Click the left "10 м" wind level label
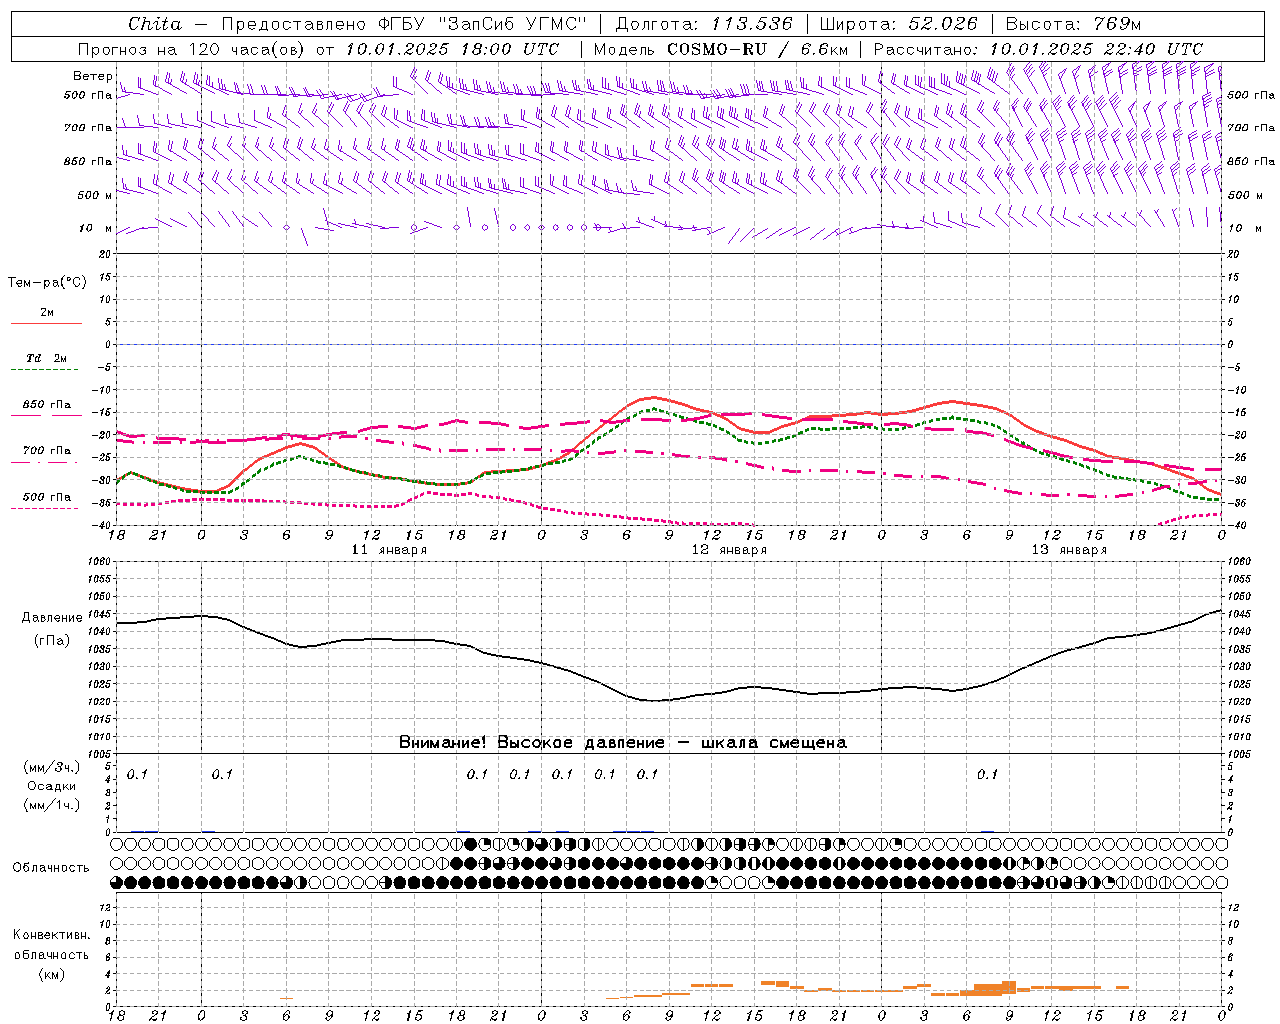1280x1024 pixels. [96, 228]
